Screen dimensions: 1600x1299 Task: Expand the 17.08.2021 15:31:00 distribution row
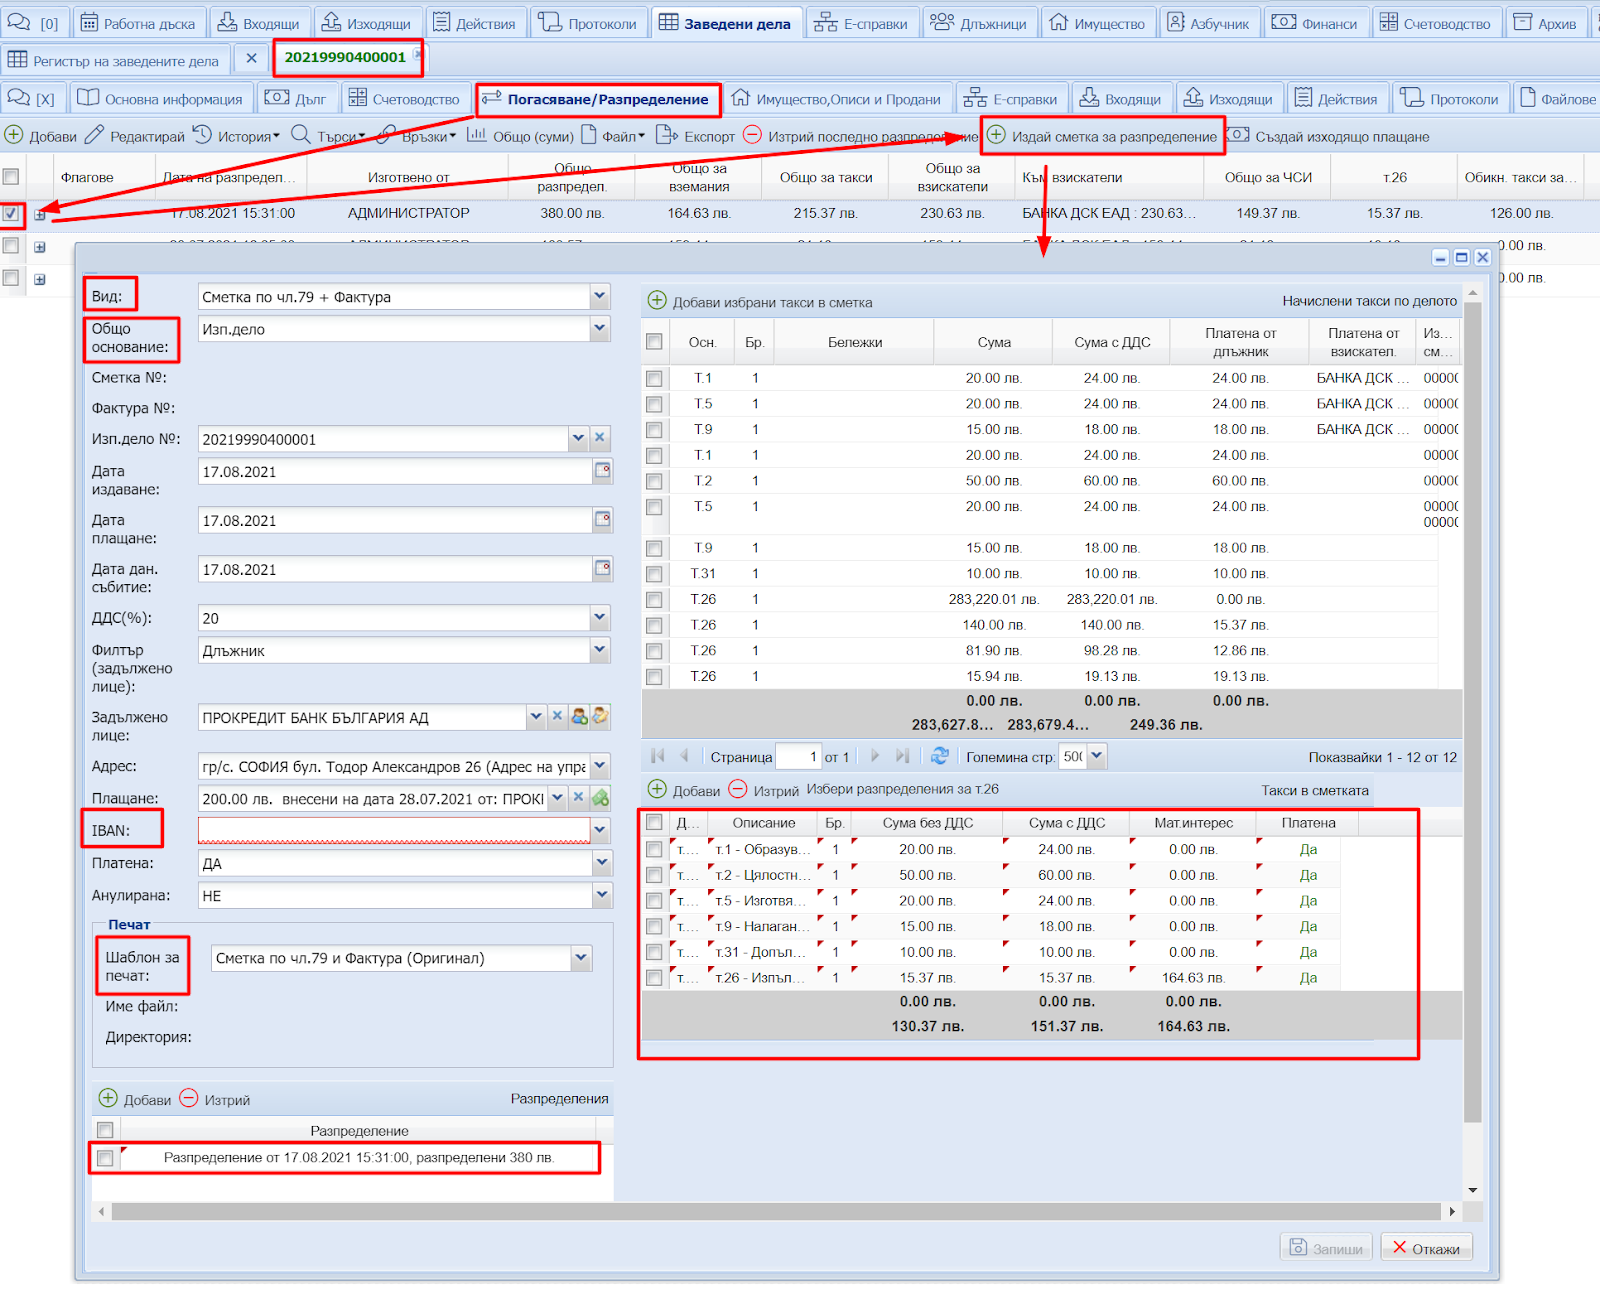click(40, 214)
